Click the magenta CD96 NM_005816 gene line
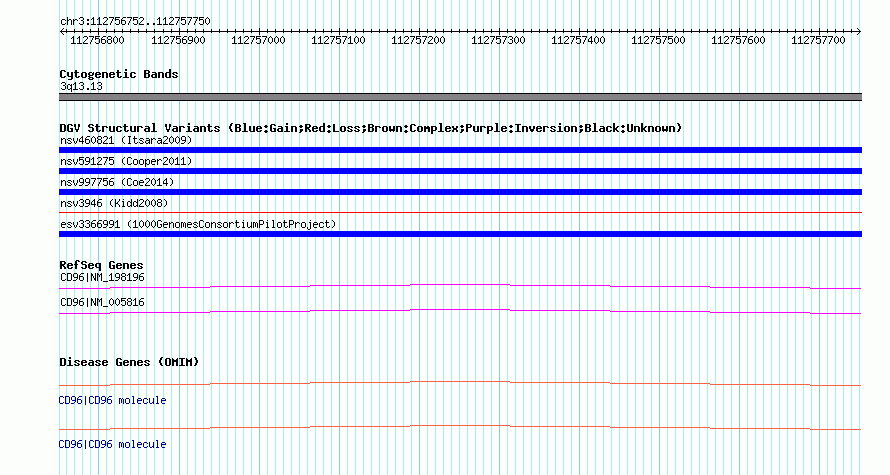890x475 pixels. (460, 312)
